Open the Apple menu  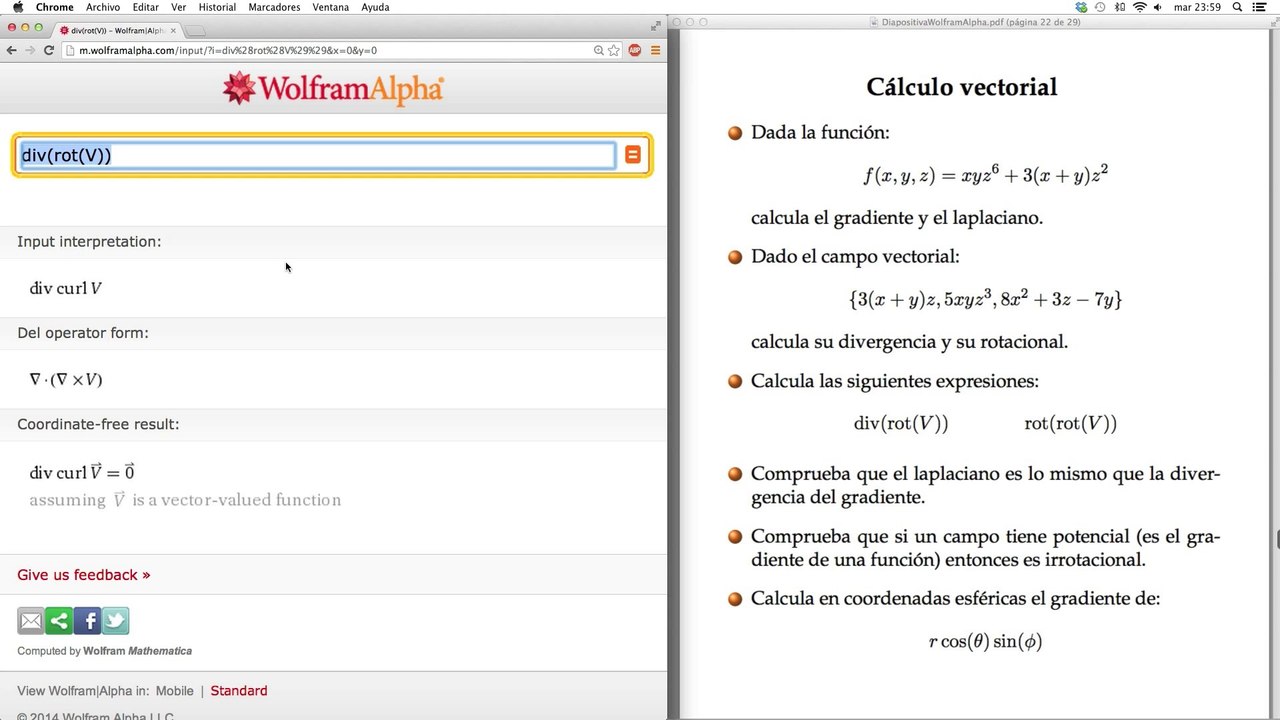[x=17, y=7]
